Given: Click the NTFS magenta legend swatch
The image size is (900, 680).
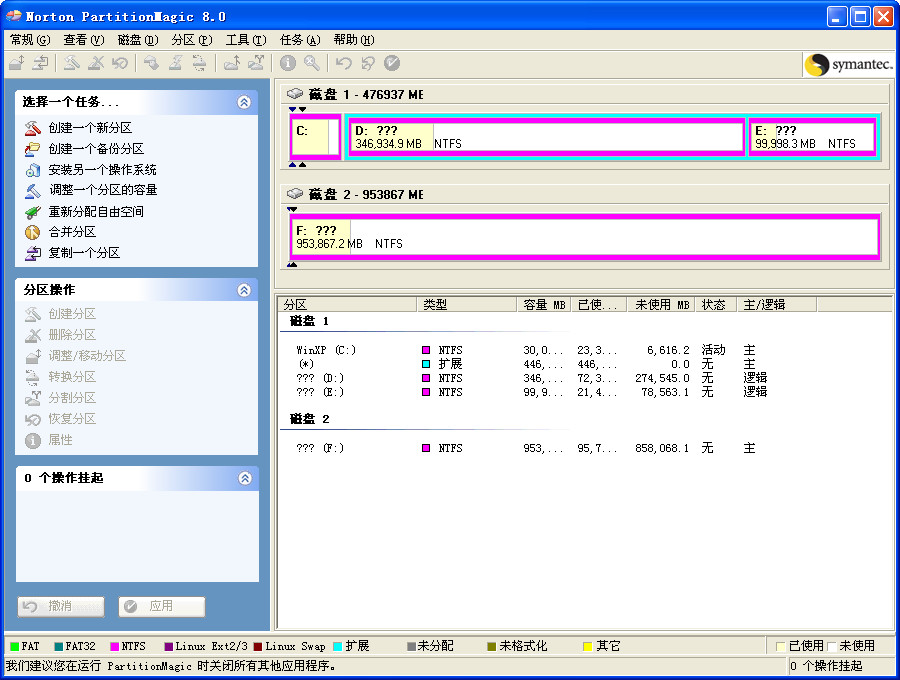Looking at the screenshot, I should (114, 647).
